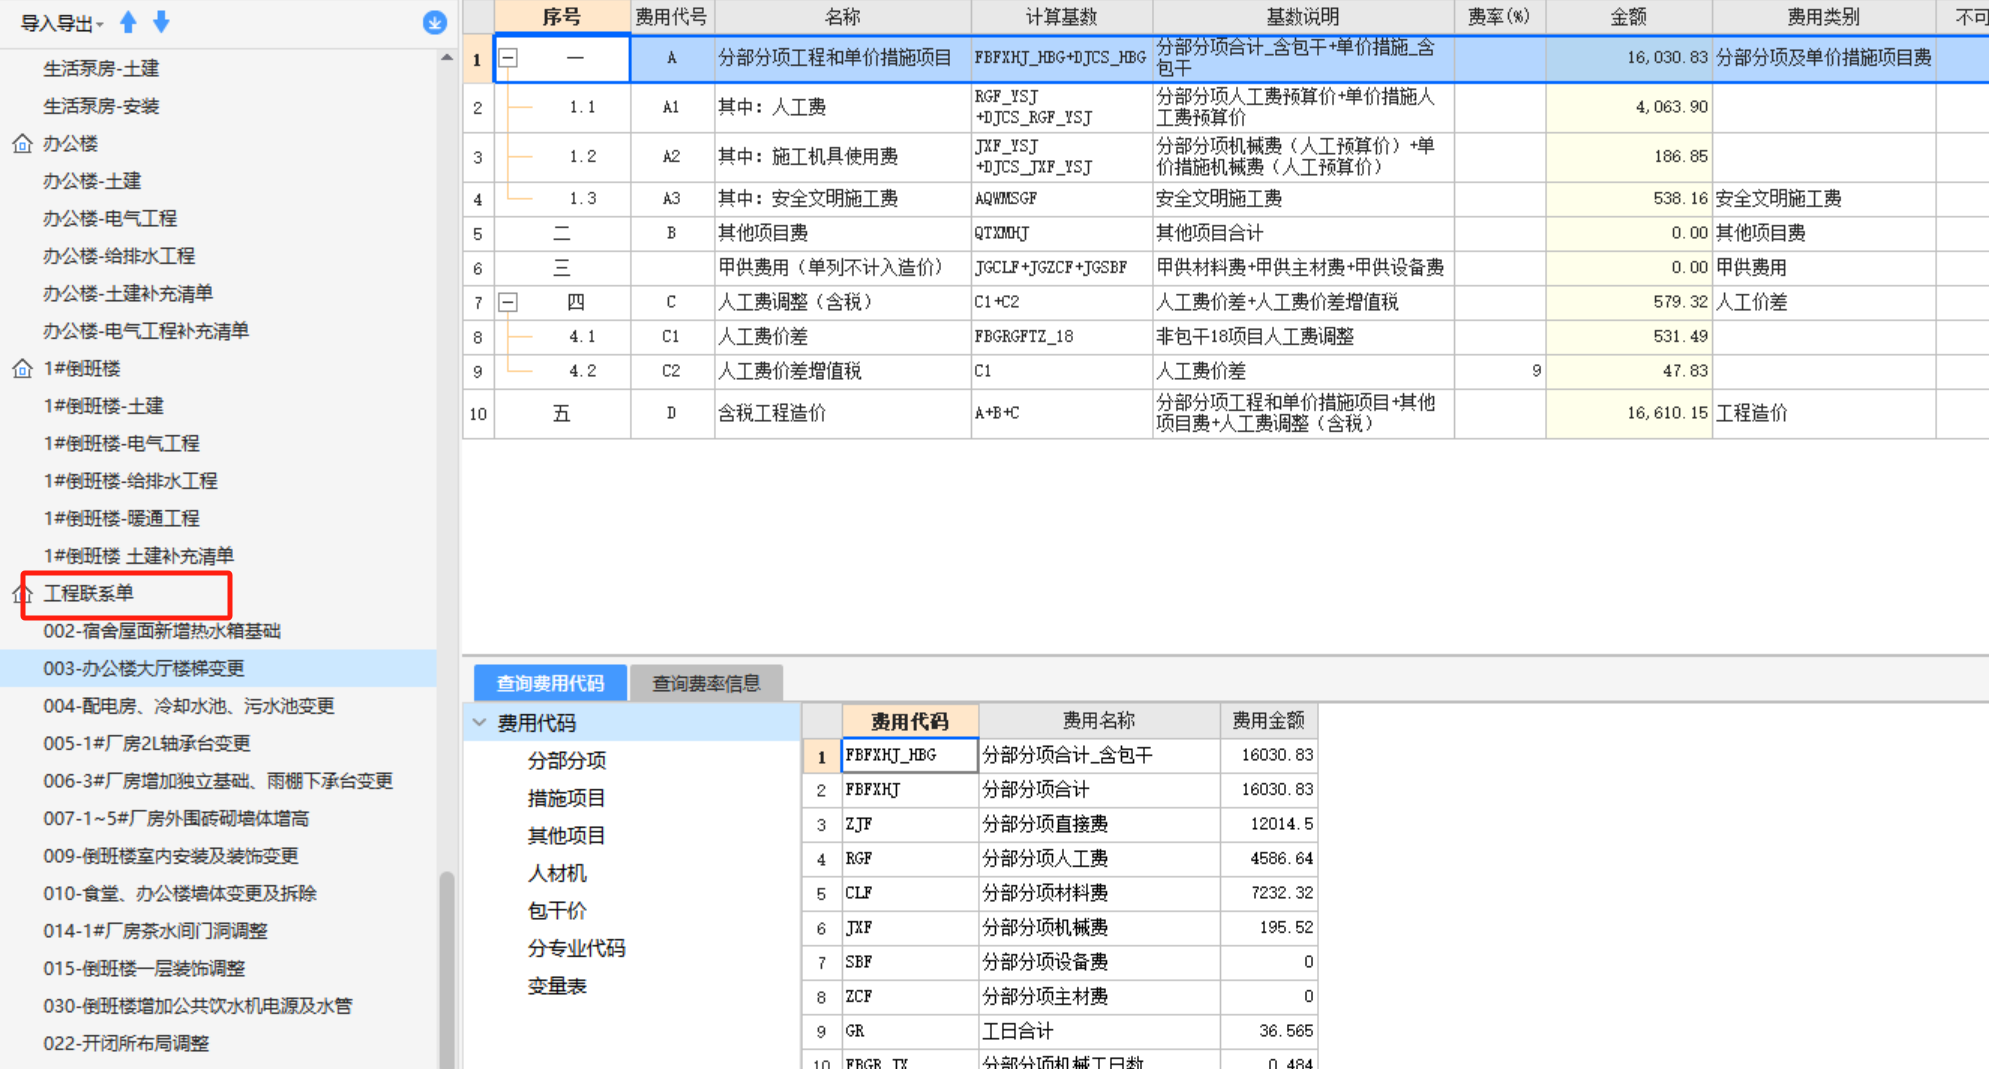Image resolution: width=1989 pixels, height=1069 pixels.
Task: Click the fee rate cell showing 9
Action: point(1499,371)
